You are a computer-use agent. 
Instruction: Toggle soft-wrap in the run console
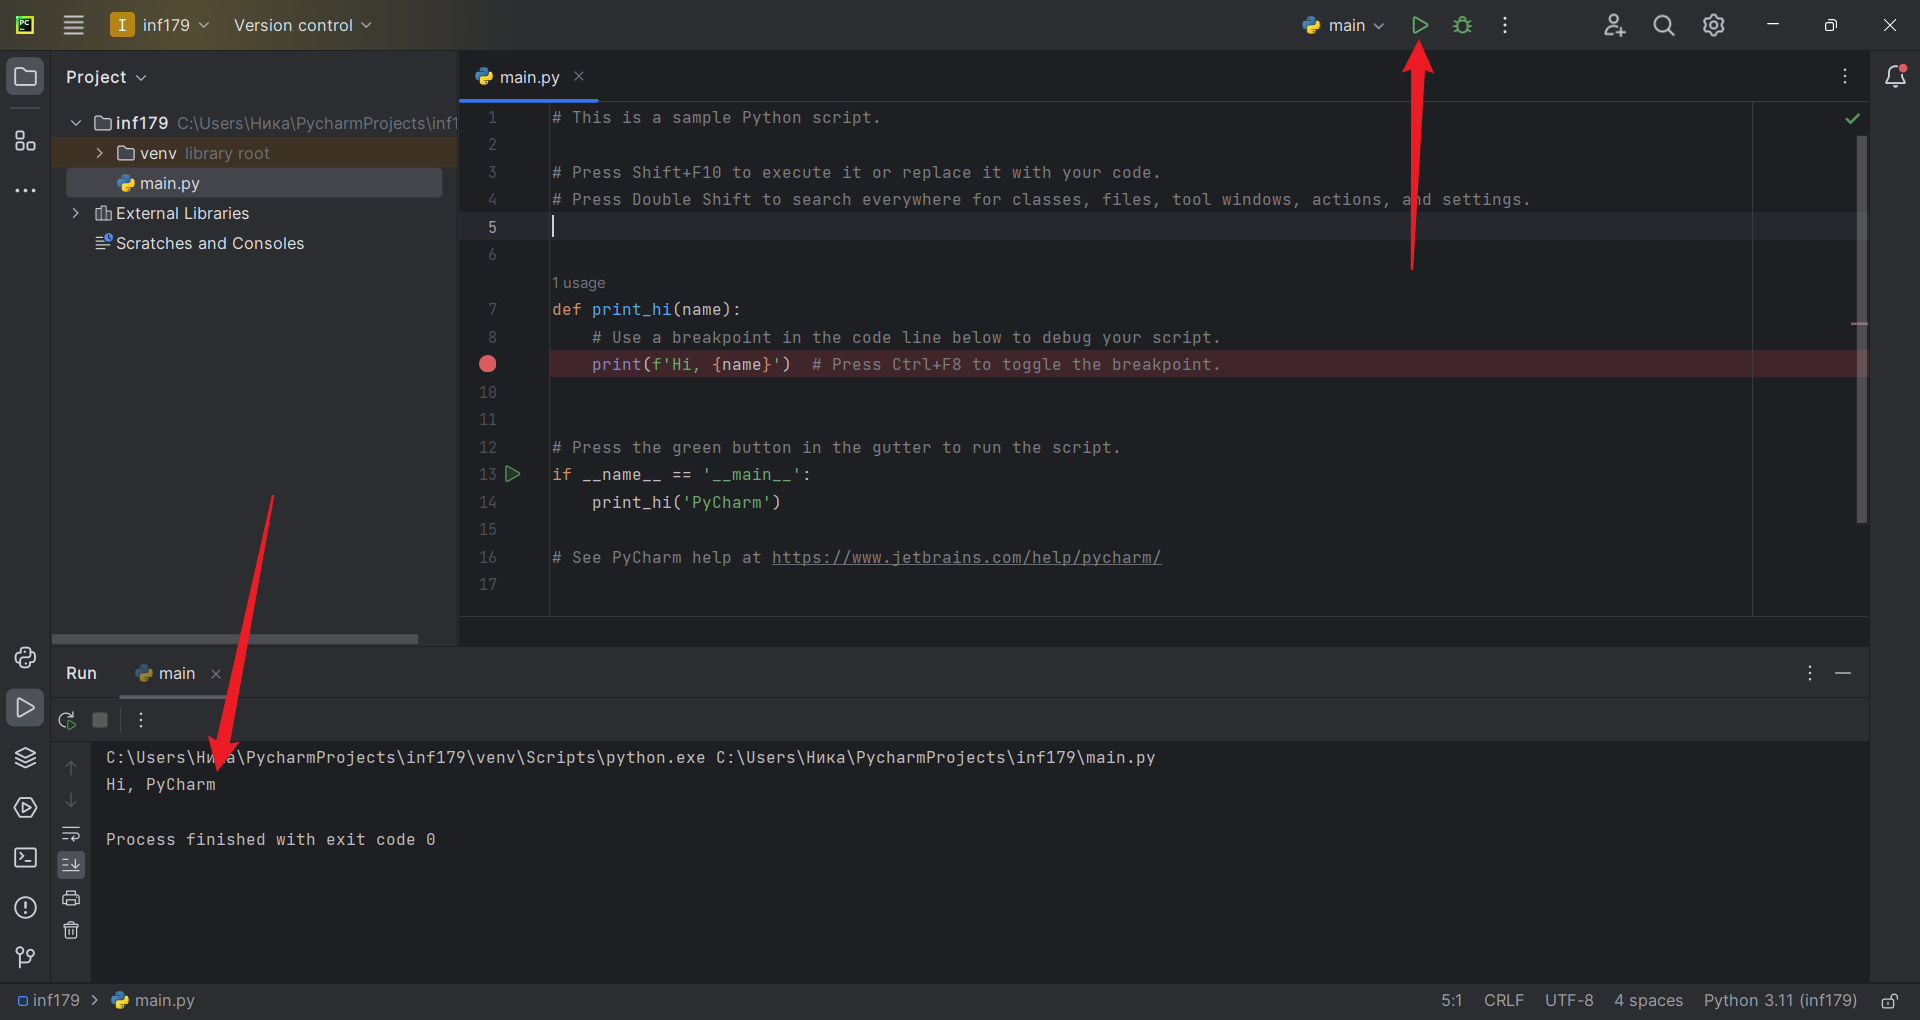click(71, 833)
